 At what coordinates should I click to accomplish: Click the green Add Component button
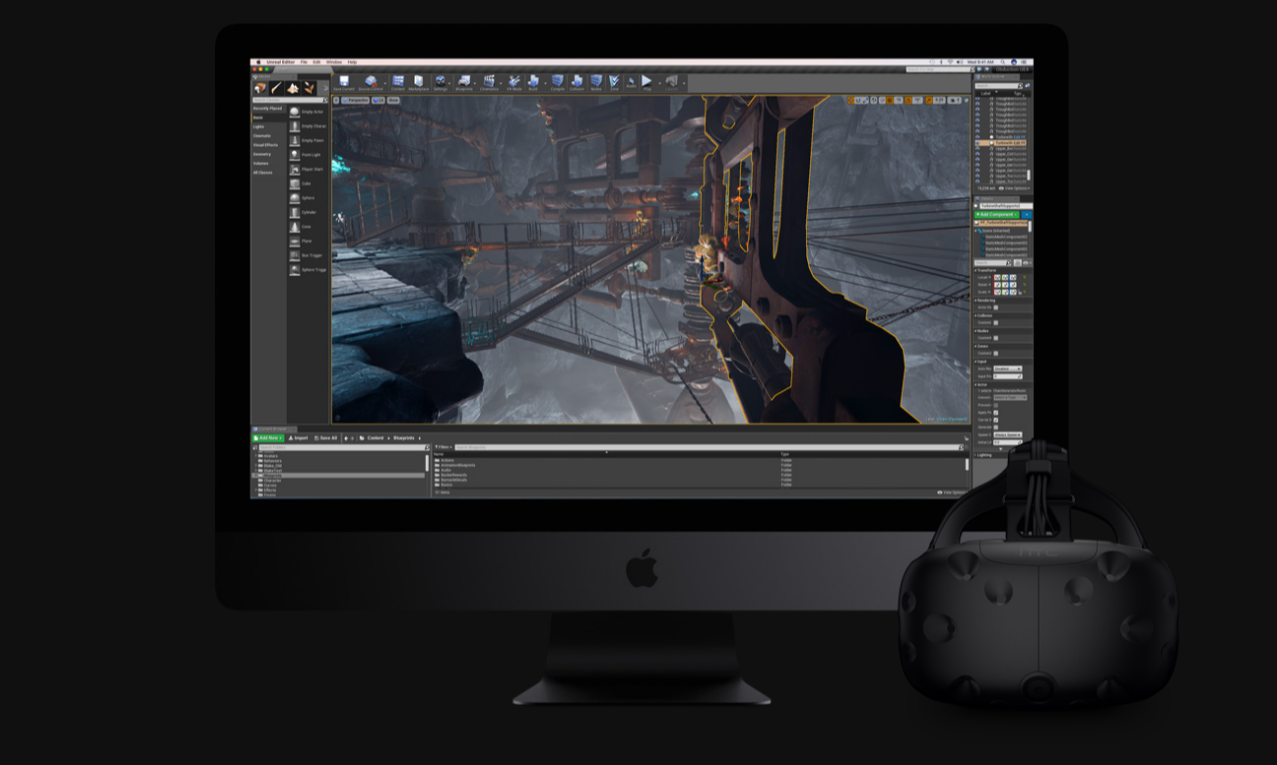tap(996, 215)
